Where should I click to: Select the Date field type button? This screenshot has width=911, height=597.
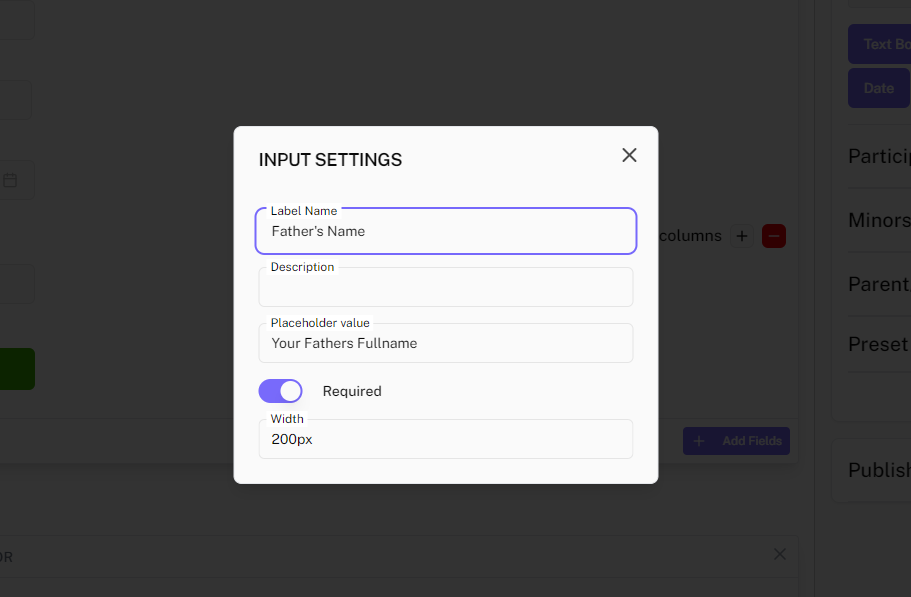[x=878, y=88]
